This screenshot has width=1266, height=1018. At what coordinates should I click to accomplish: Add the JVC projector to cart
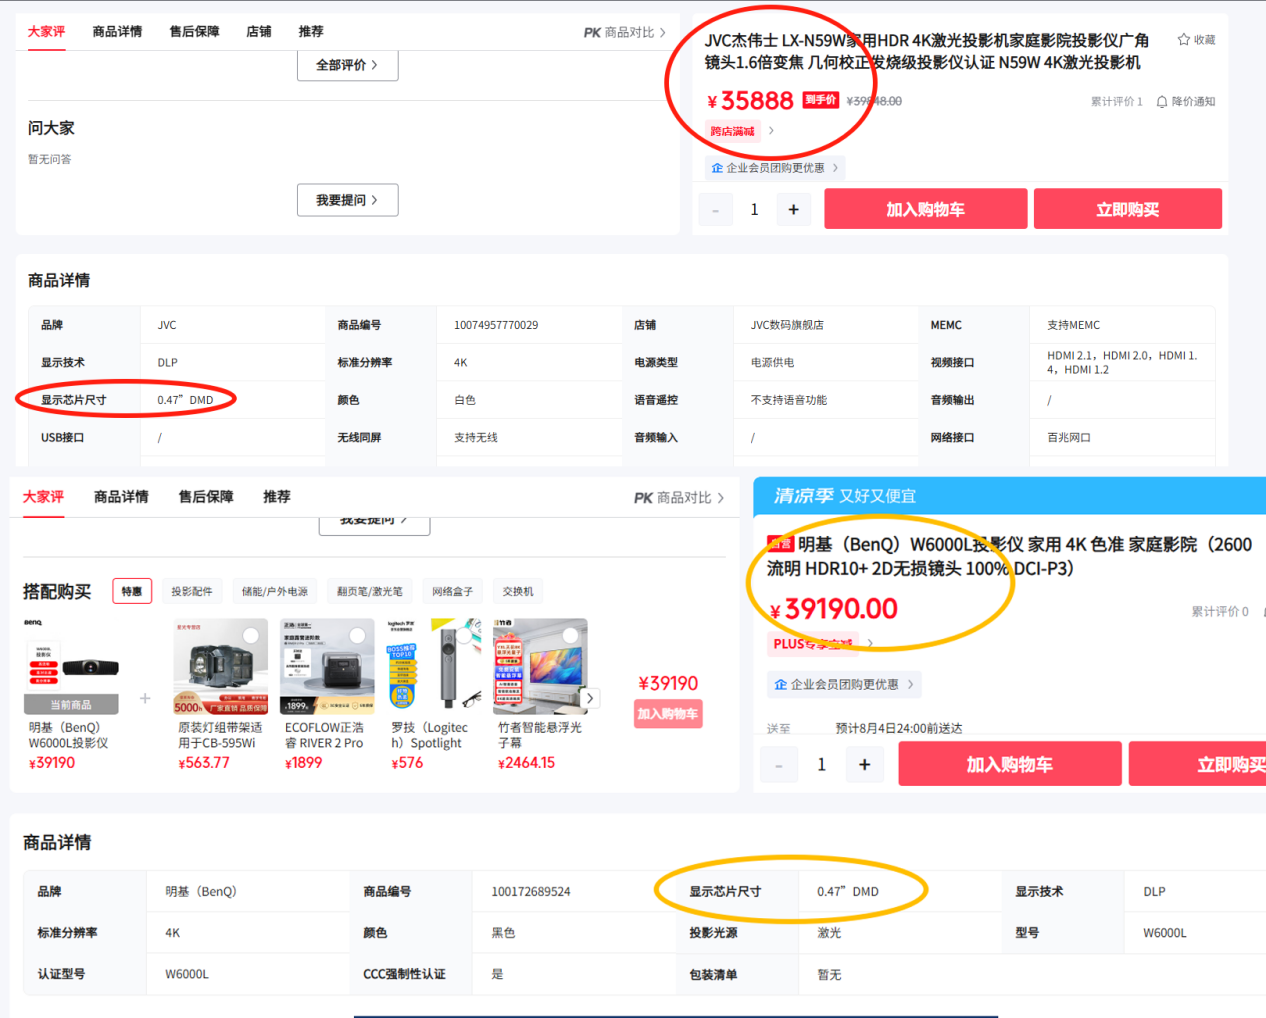click(x=925, y=209)
